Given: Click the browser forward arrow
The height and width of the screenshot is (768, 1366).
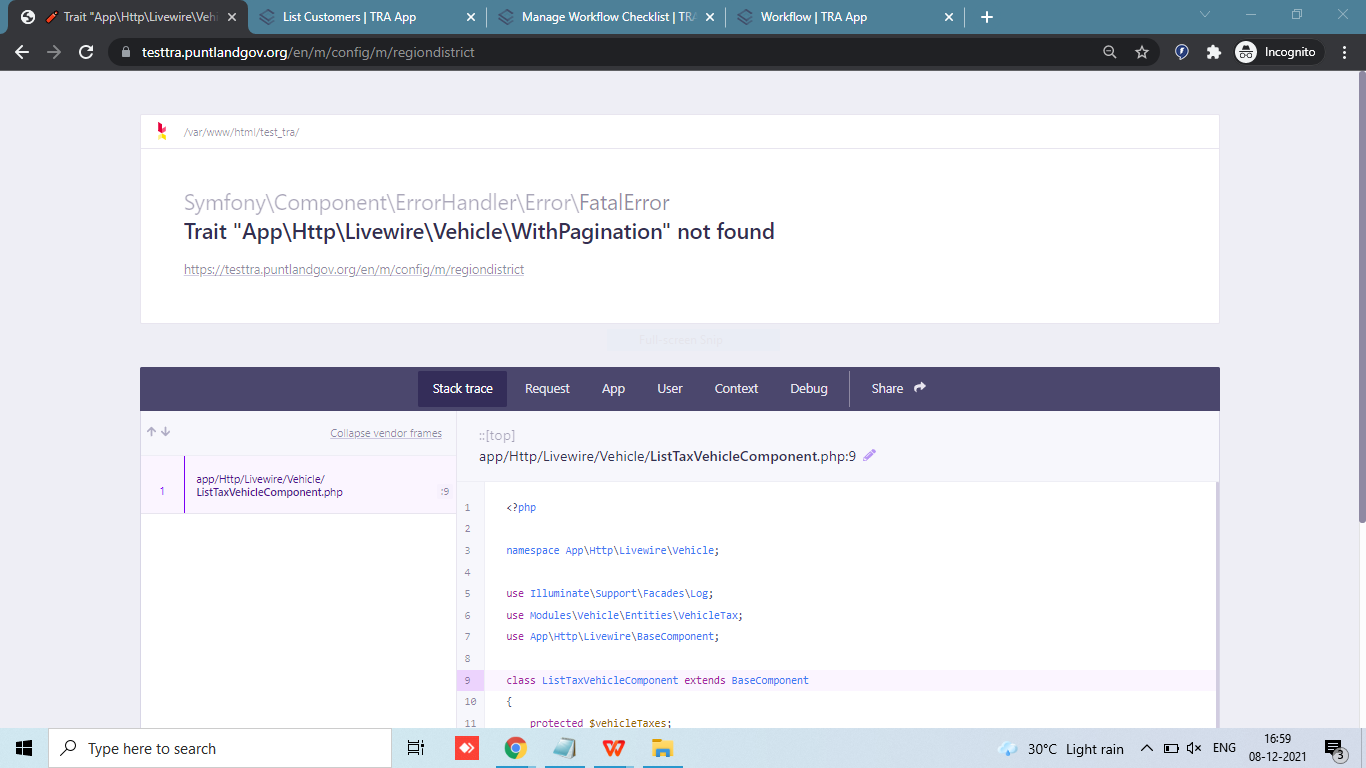Looking at the screenshot, I should click(x=54, y=52).
